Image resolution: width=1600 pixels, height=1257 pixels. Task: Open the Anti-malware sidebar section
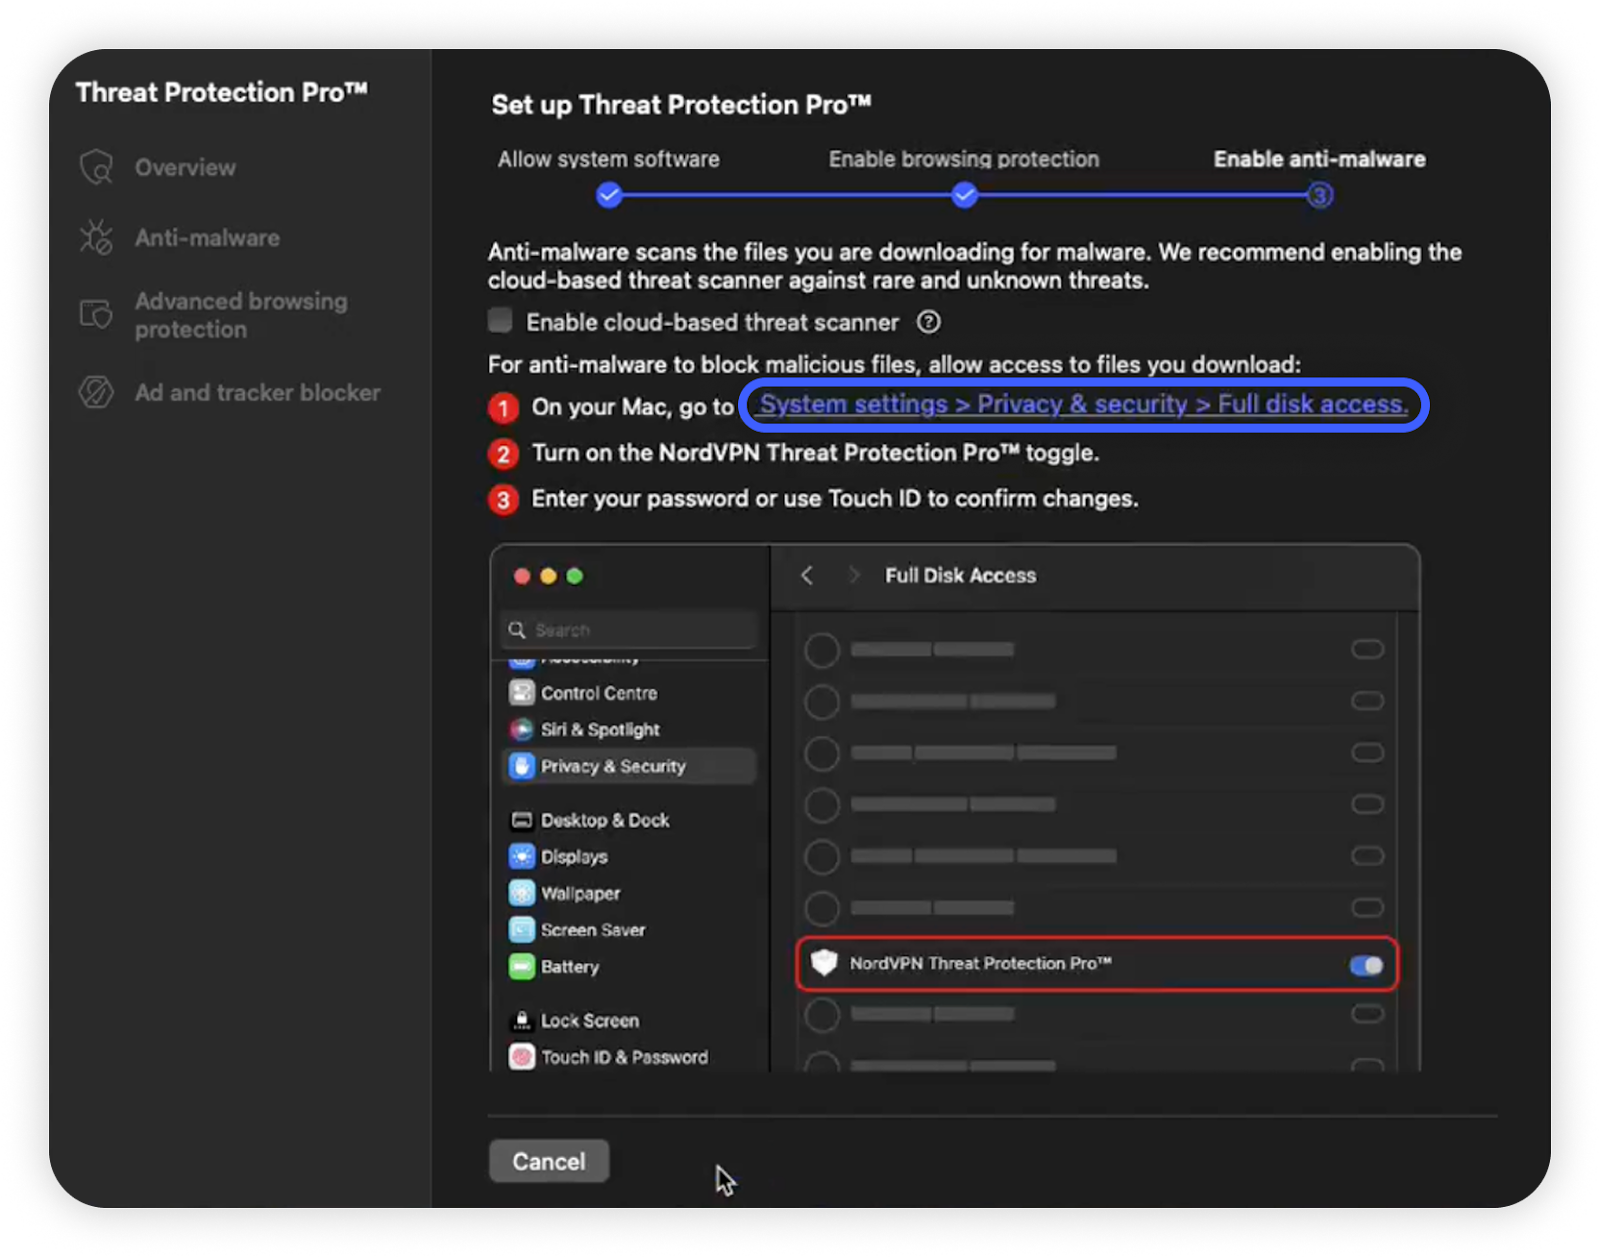(x=207, y=238)
